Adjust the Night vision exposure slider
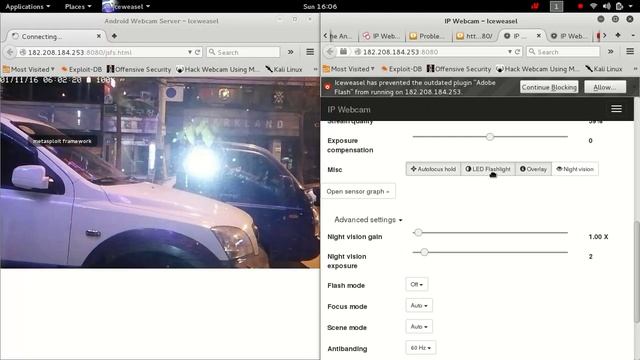Image resolution: width=640 pixels, height=360 pixels. pos(490,252)
